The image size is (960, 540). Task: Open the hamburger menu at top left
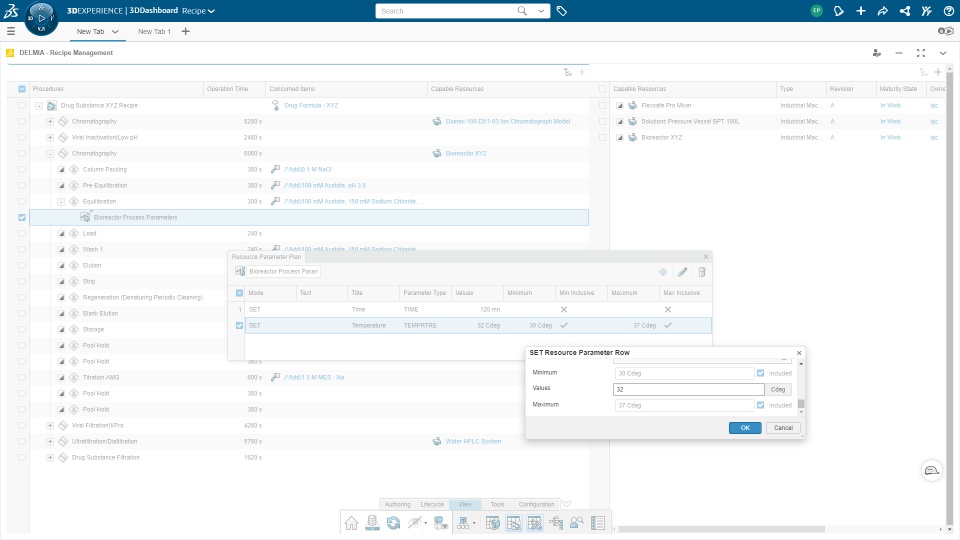[x=11, y=31]
